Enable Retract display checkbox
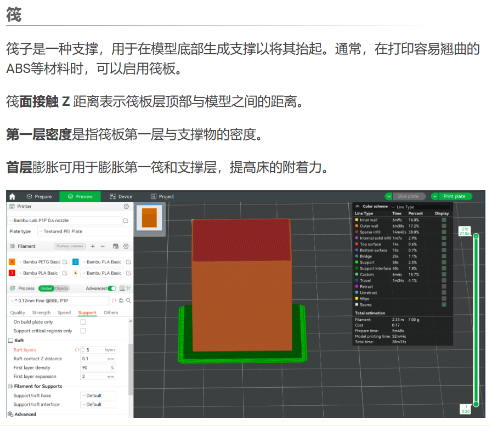This screenshot has width=490, height=426. (444, 286)
